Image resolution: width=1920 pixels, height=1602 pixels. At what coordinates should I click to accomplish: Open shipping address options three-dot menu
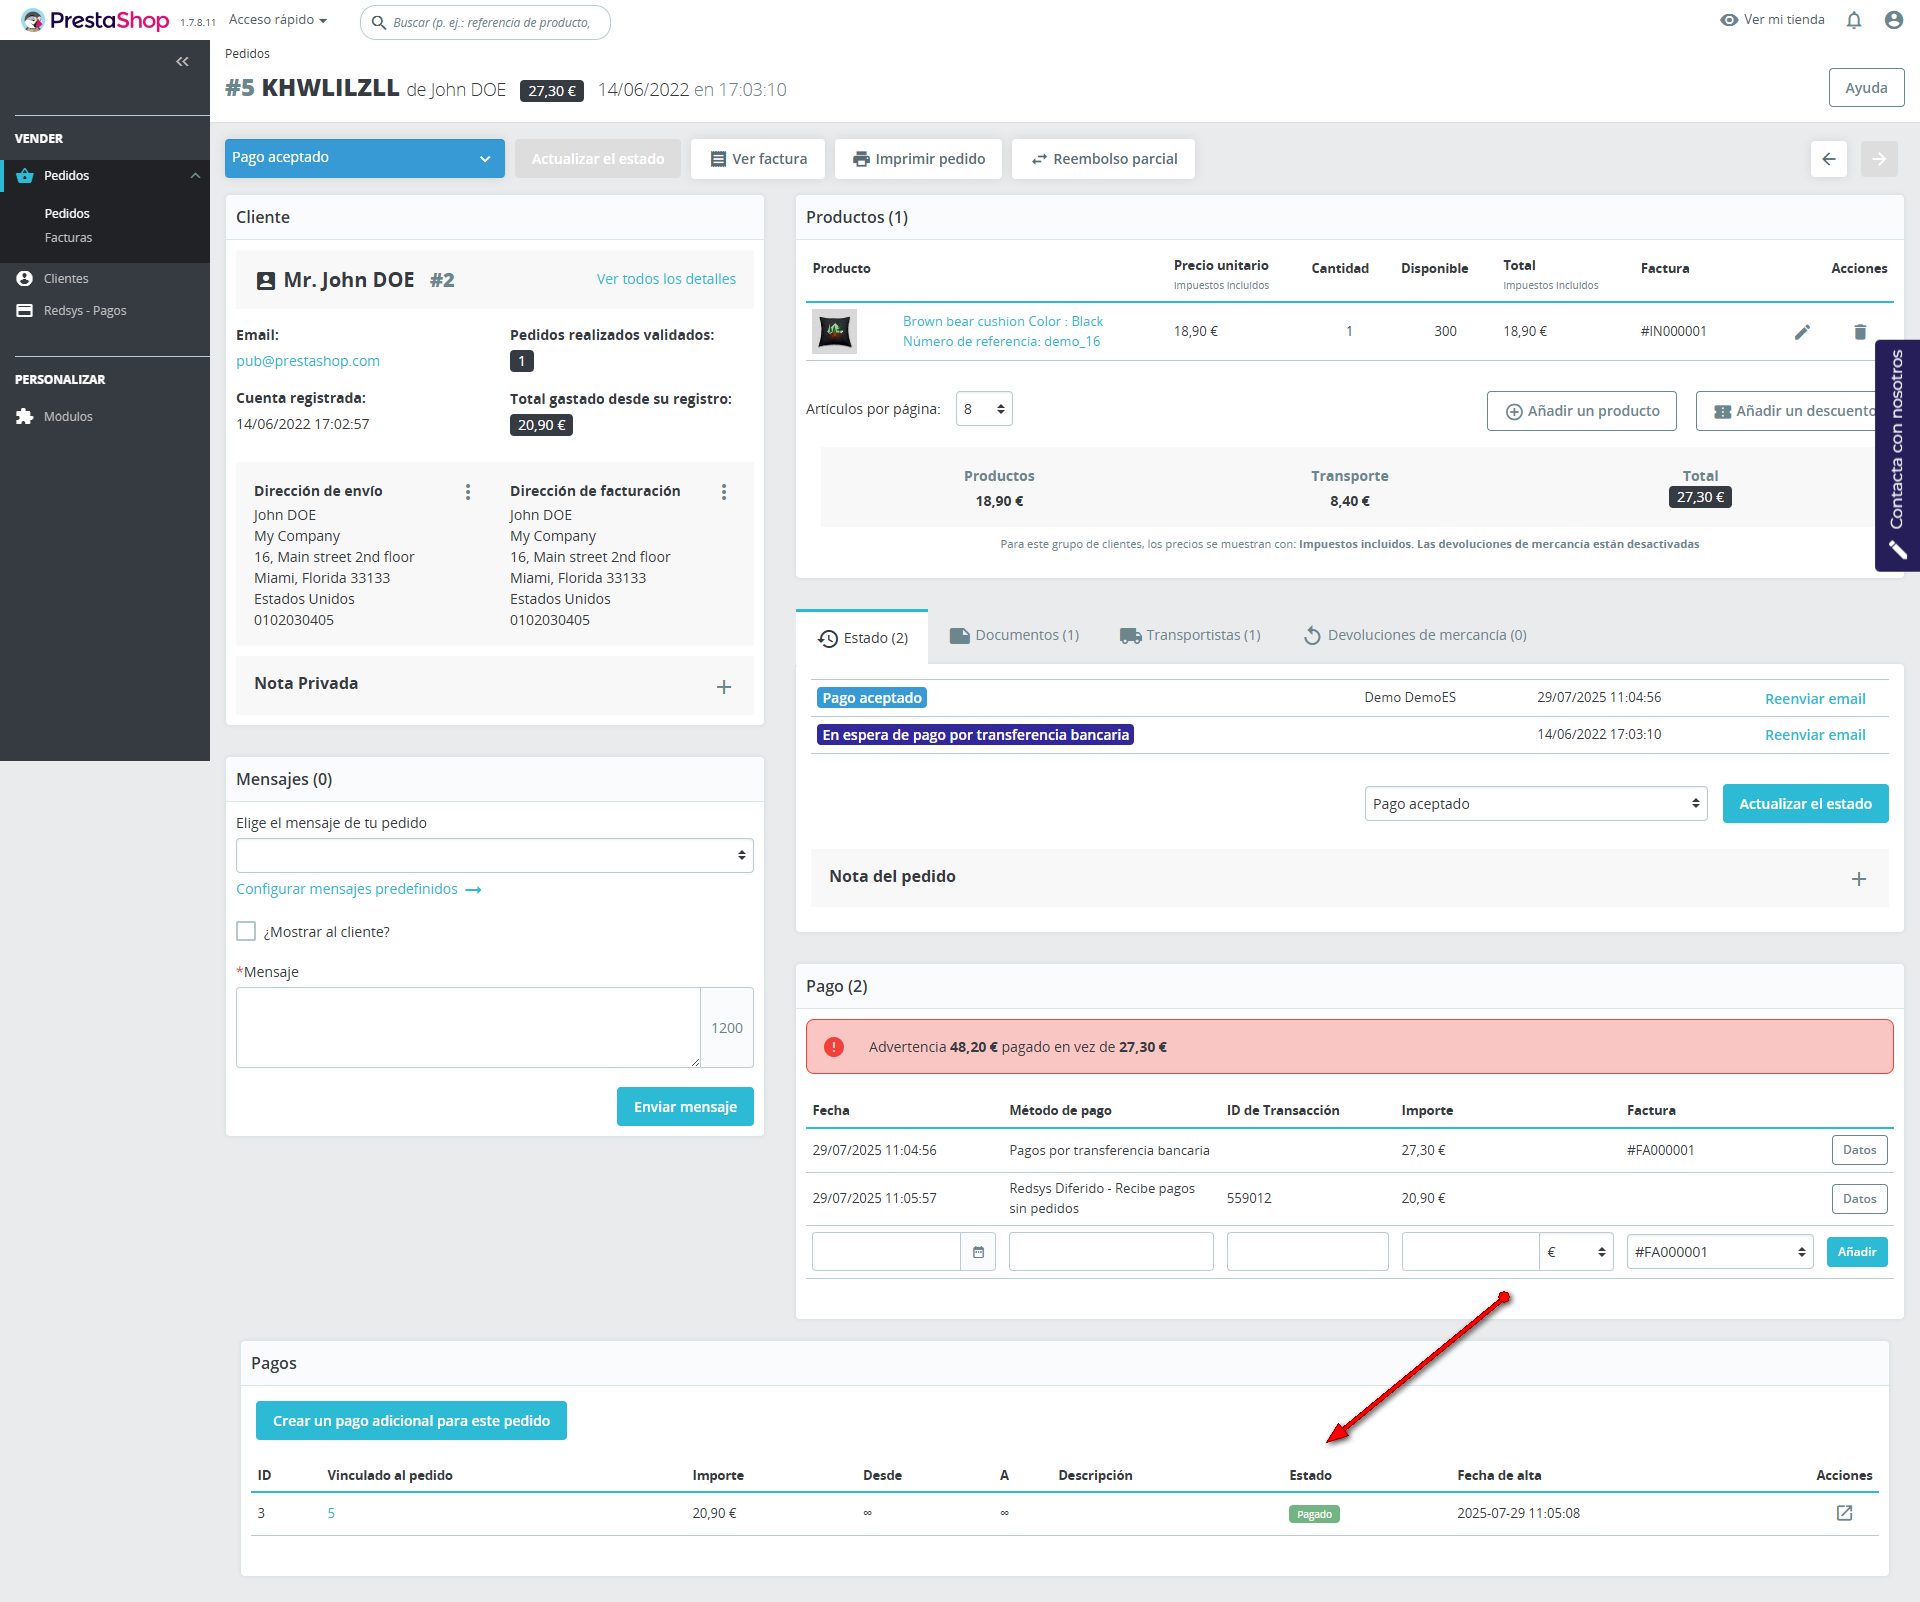pos(468,492)
